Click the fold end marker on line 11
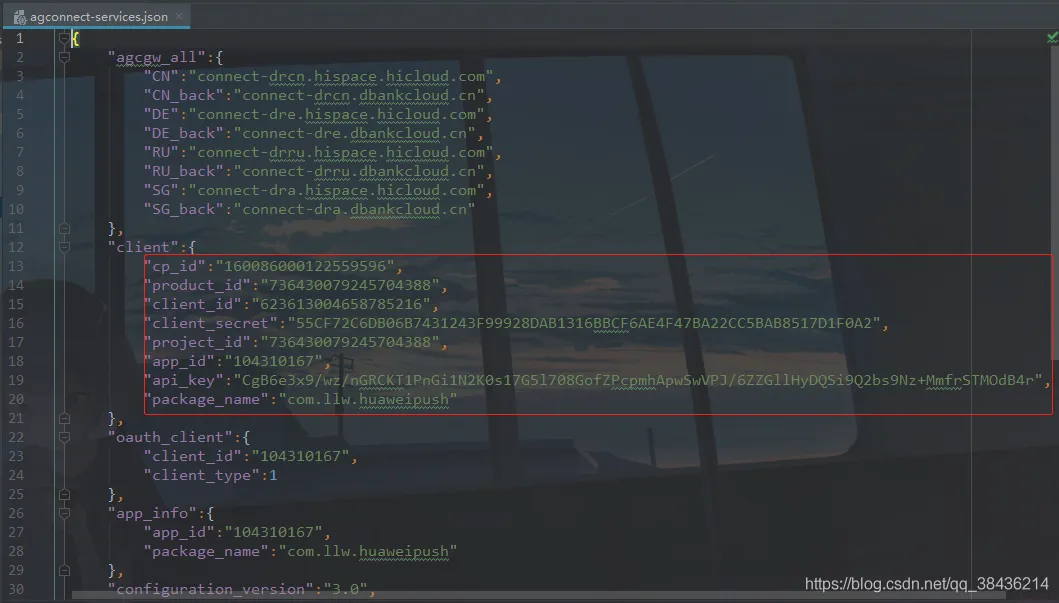 64,228
